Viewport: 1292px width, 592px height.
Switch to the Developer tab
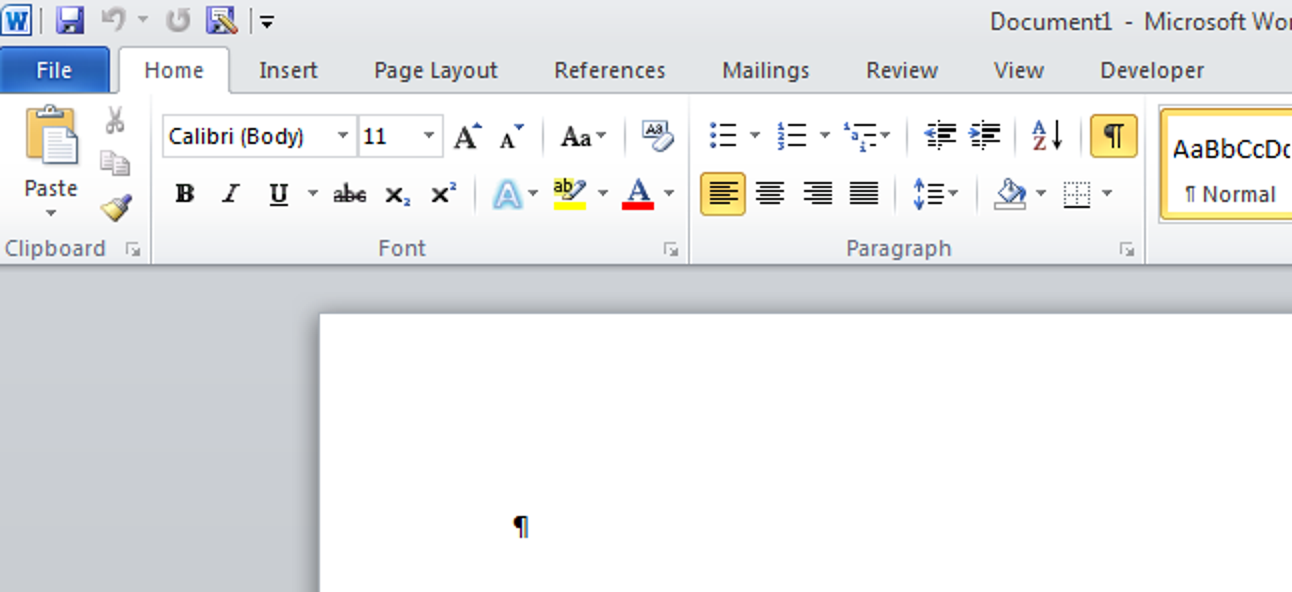[x=1152, y=70]
